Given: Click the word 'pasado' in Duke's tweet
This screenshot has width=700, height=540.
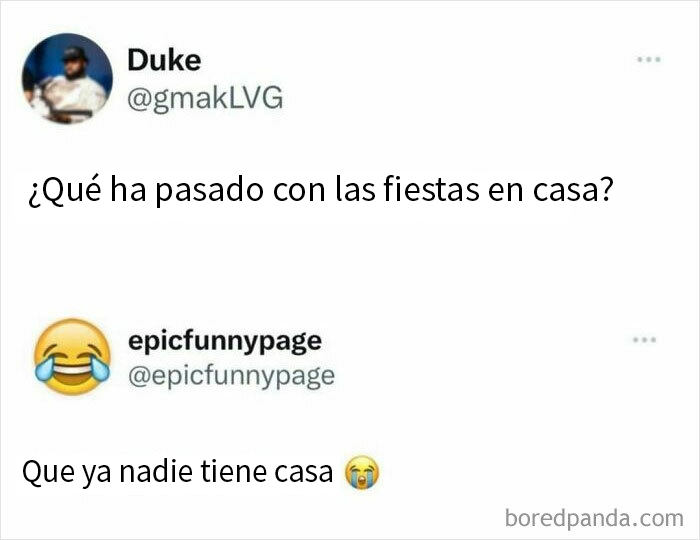Looking at the screenshot, I should pyautogui.click(x=209, y=191).
